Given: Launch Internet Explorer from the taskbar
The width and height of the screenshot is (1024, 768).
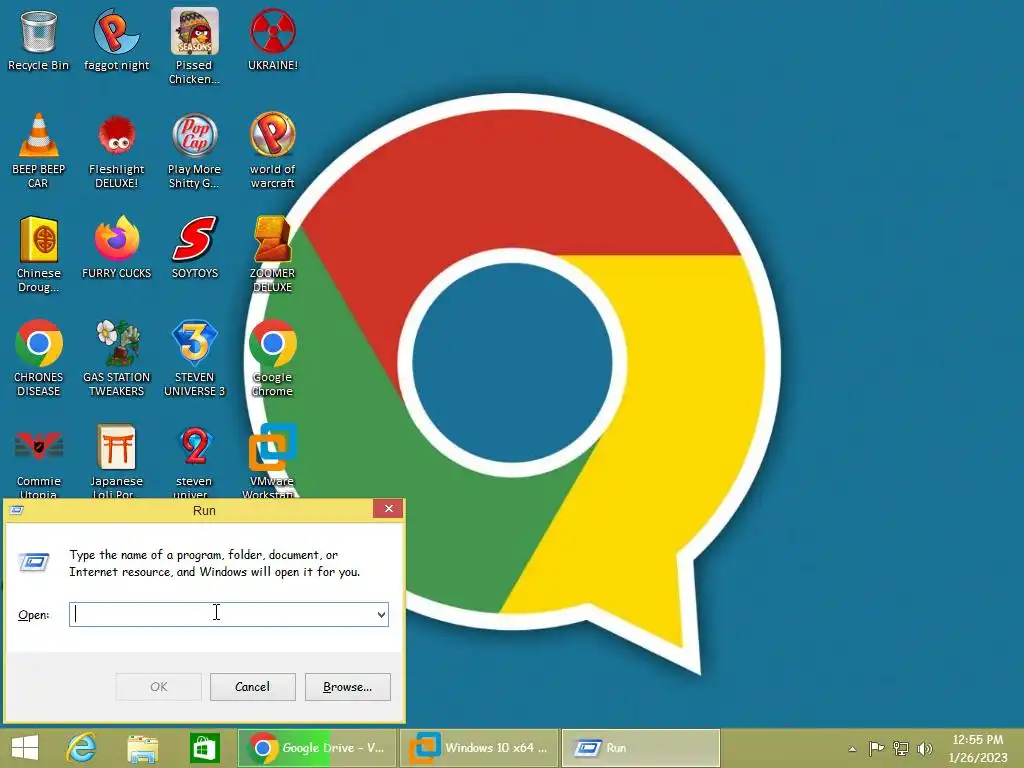Looking at the screenshot, I should tap(82, 748).
